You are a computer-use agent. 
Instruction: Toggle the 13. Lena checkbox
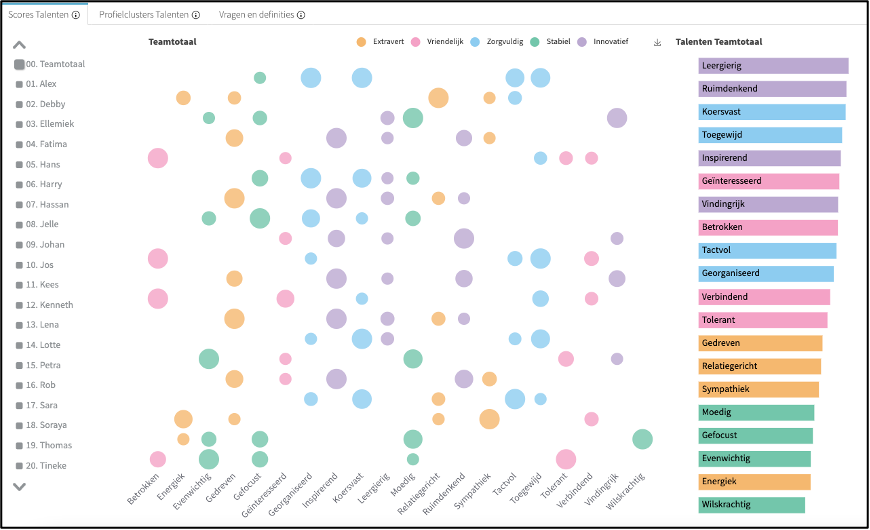pyautogui.click(x=19, y=325)
